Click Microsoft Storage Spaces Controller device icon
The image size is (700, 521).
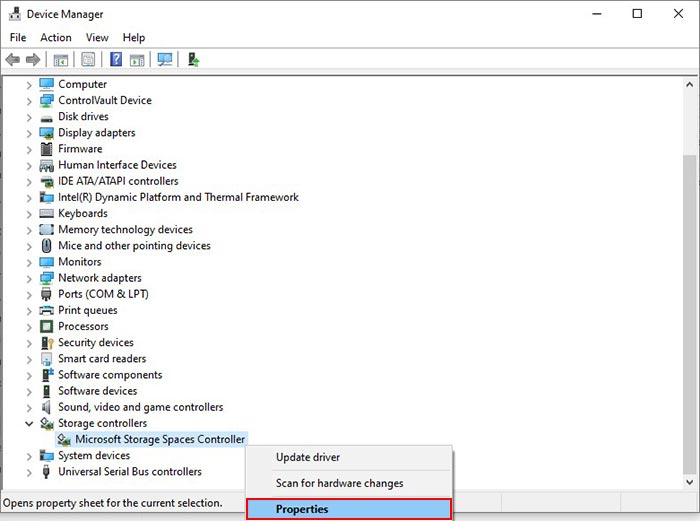pyautogui.click(x=64, y=439)
